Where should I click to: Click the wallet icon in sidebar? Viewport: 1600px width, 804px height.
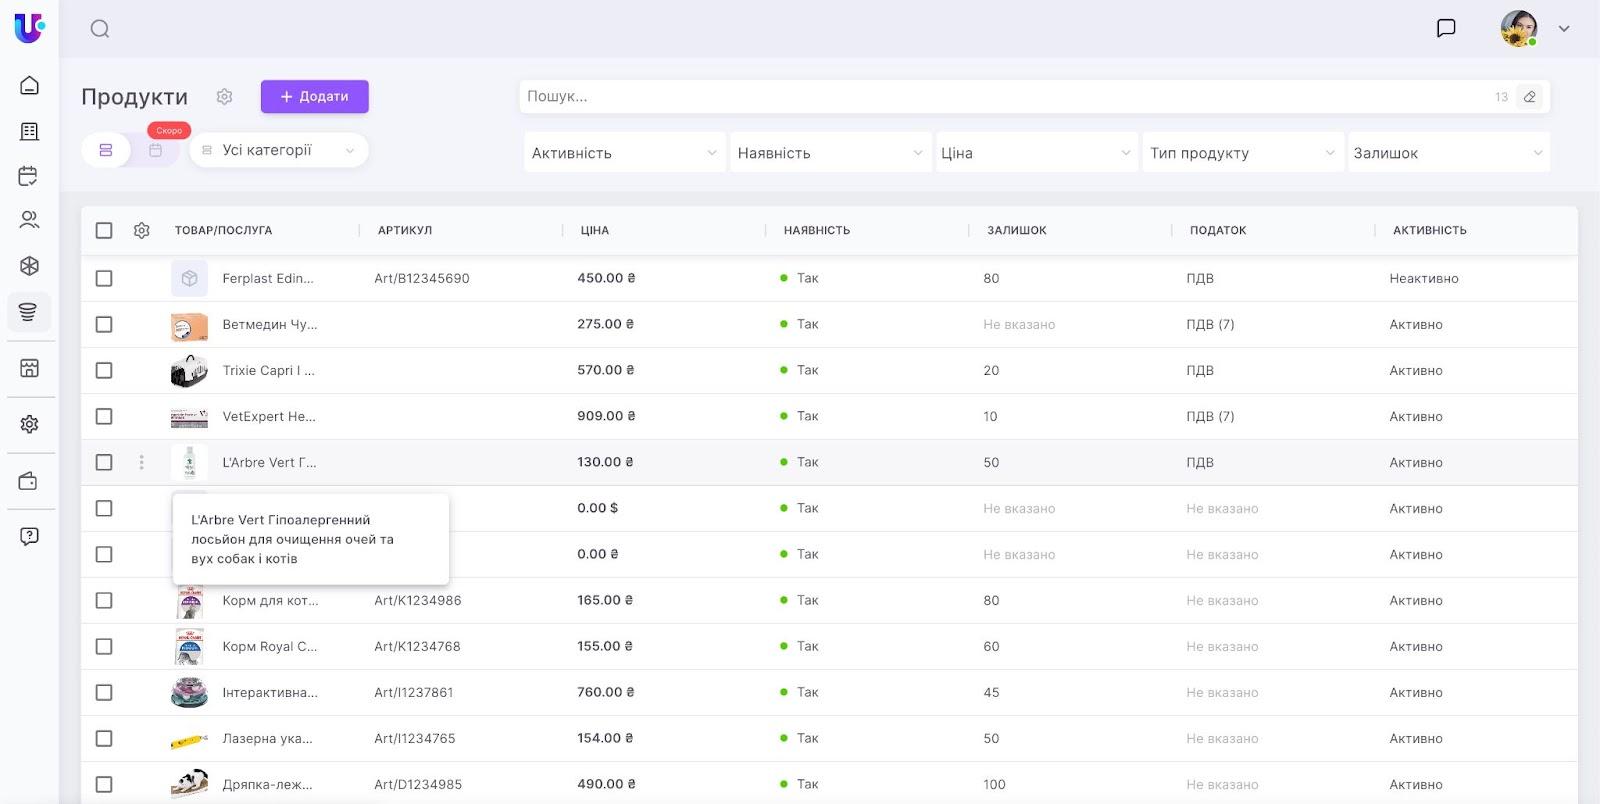point(29,481)
